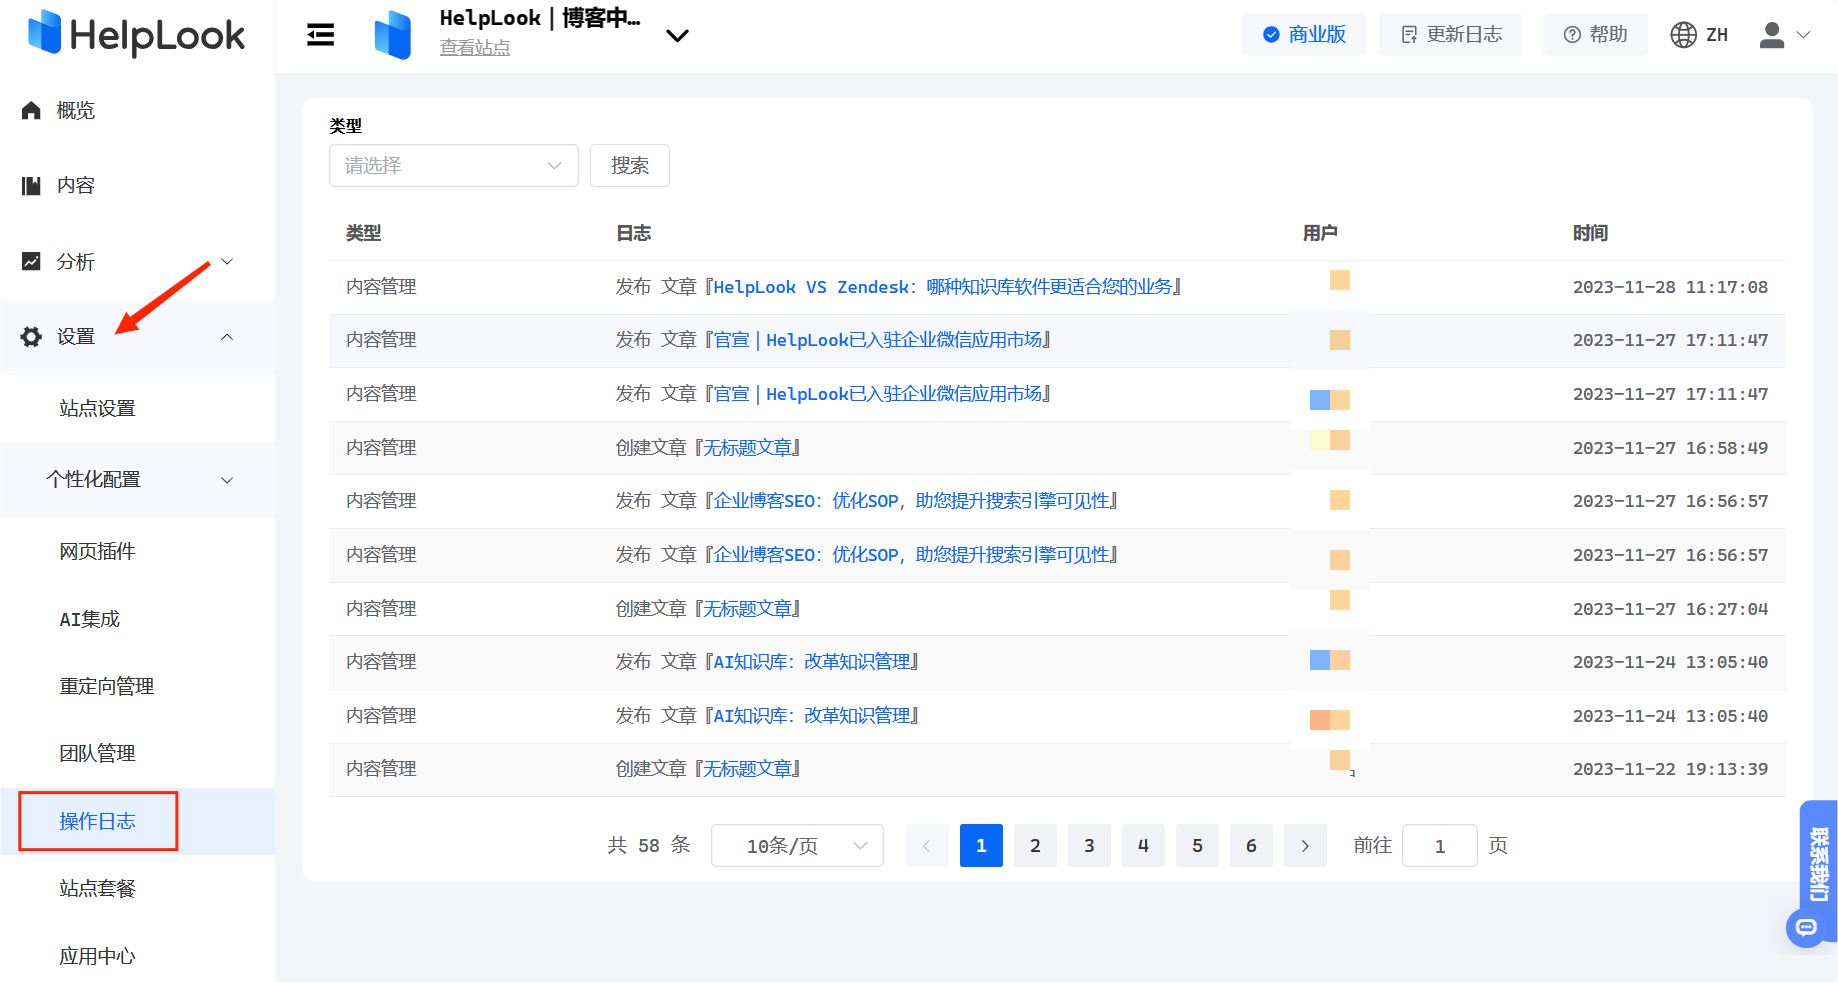Click the 搜索 button
Image resolution: width=1838 pixels, height=983 pixels.
pos(629,166)
